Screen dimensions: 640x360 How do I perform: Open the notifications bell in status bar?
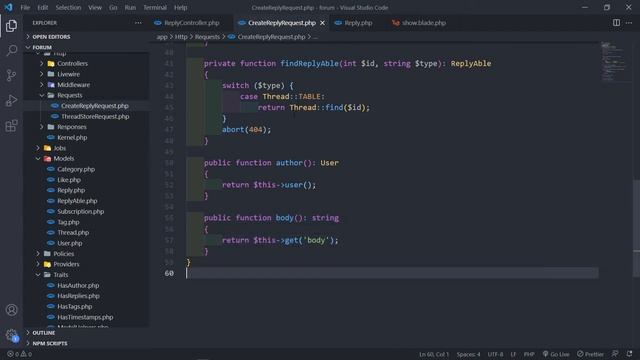point(629,354)
